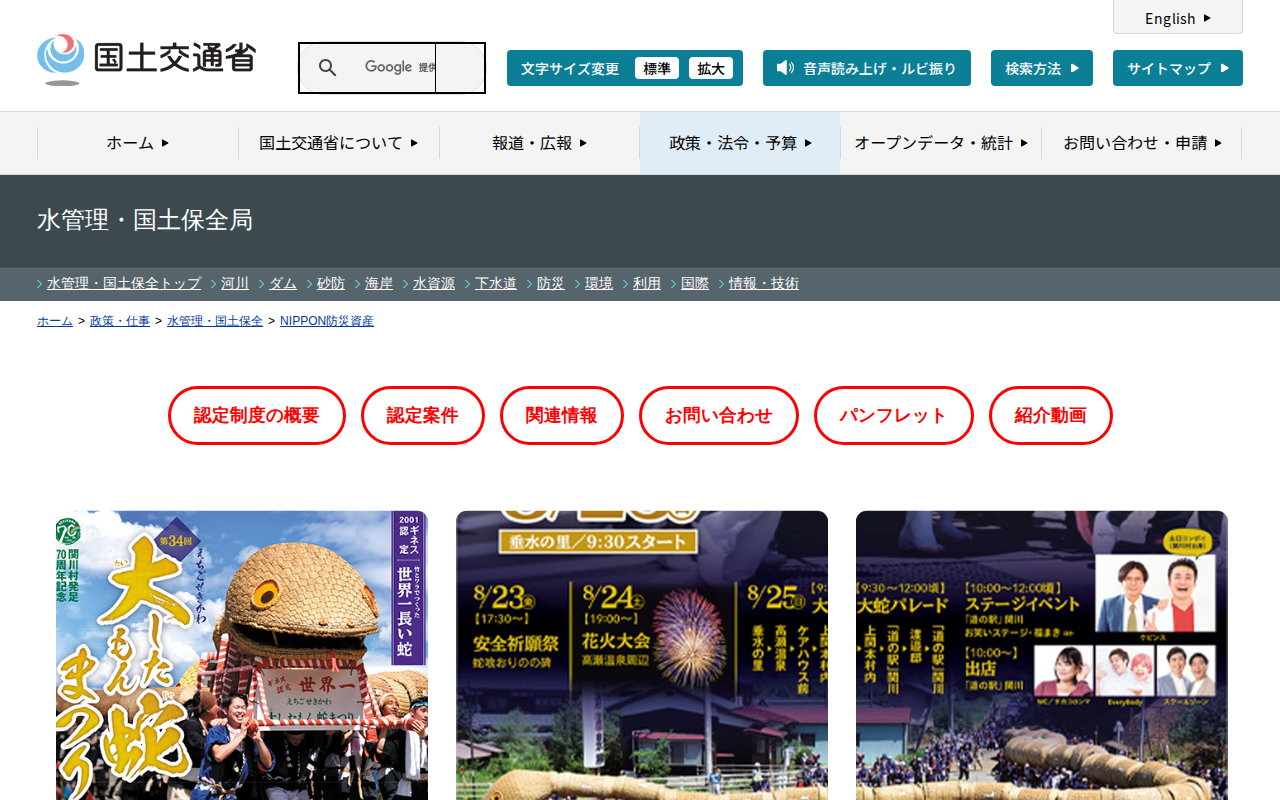This screenshot has width=1280, height=800.
Task: Click the ホーム breadcrumb link
Action: [55, 321]
